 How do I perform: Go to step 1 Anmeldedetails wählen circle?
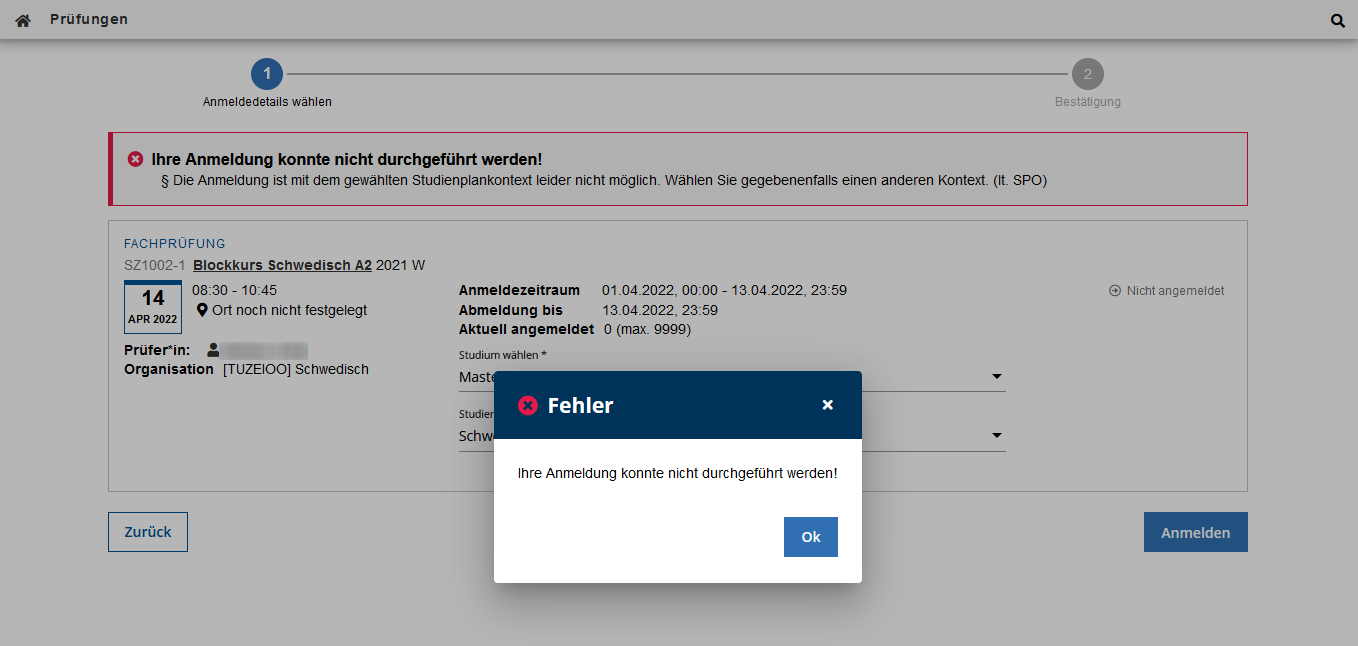pyautogui.click(x=267, y=74)
